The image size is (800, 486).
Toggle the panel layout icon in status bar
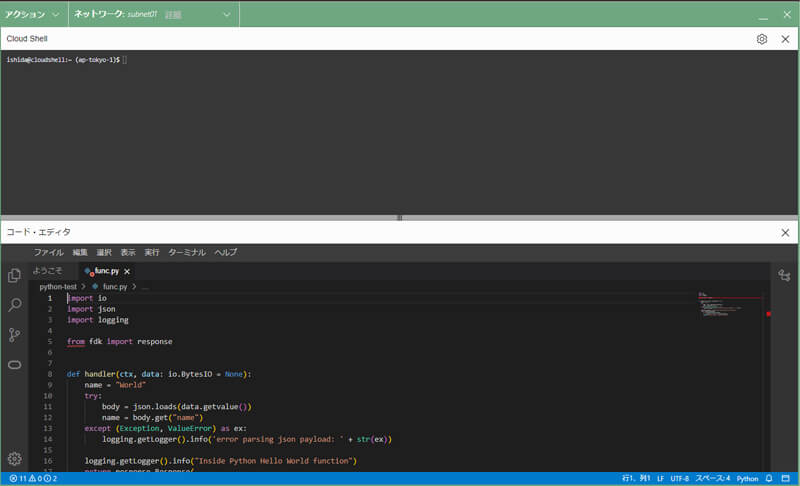coord(786,478)
